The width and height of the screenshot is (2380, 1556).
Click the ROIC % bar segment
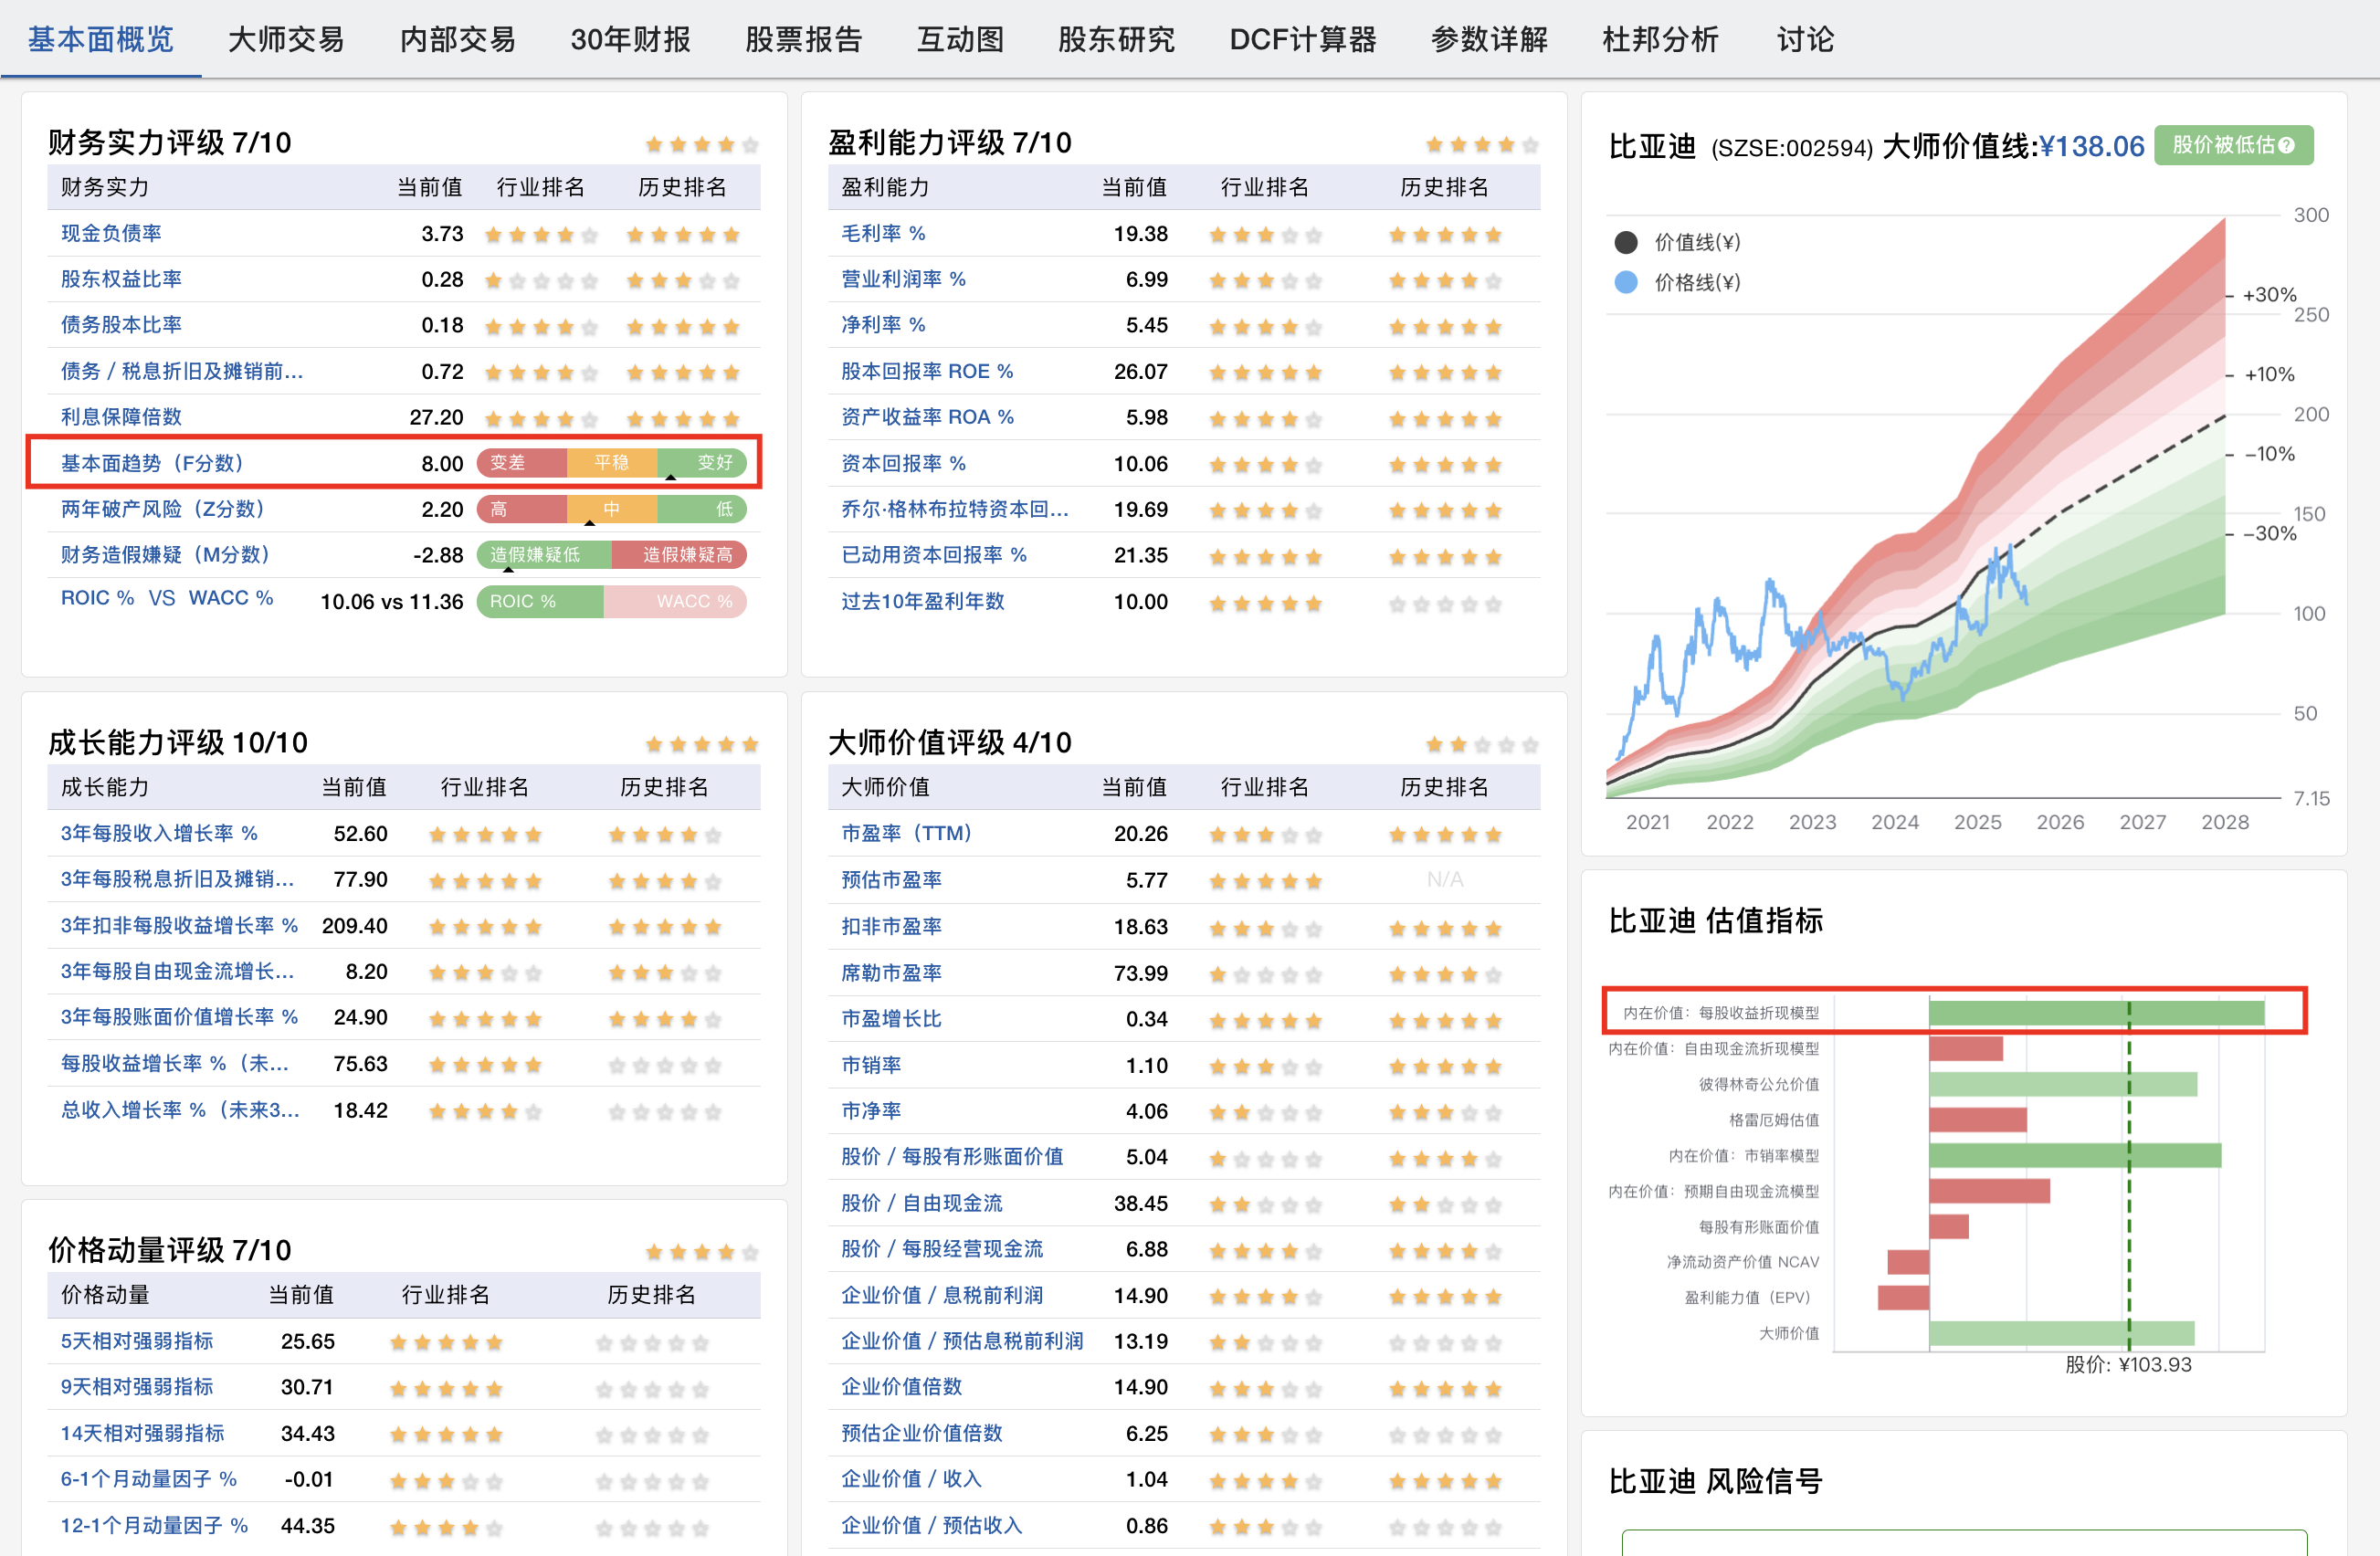(540, 601)
